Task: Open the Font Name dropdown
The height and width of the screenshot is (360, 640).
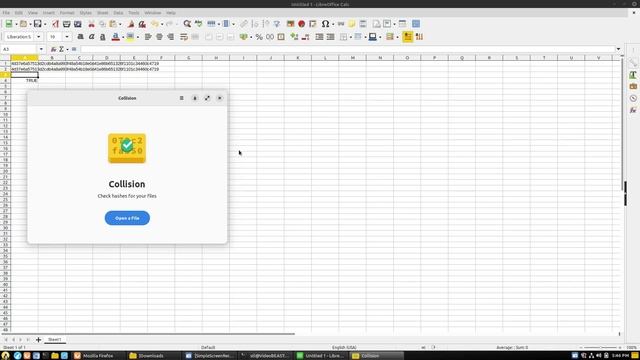Action: click(39, 37)
